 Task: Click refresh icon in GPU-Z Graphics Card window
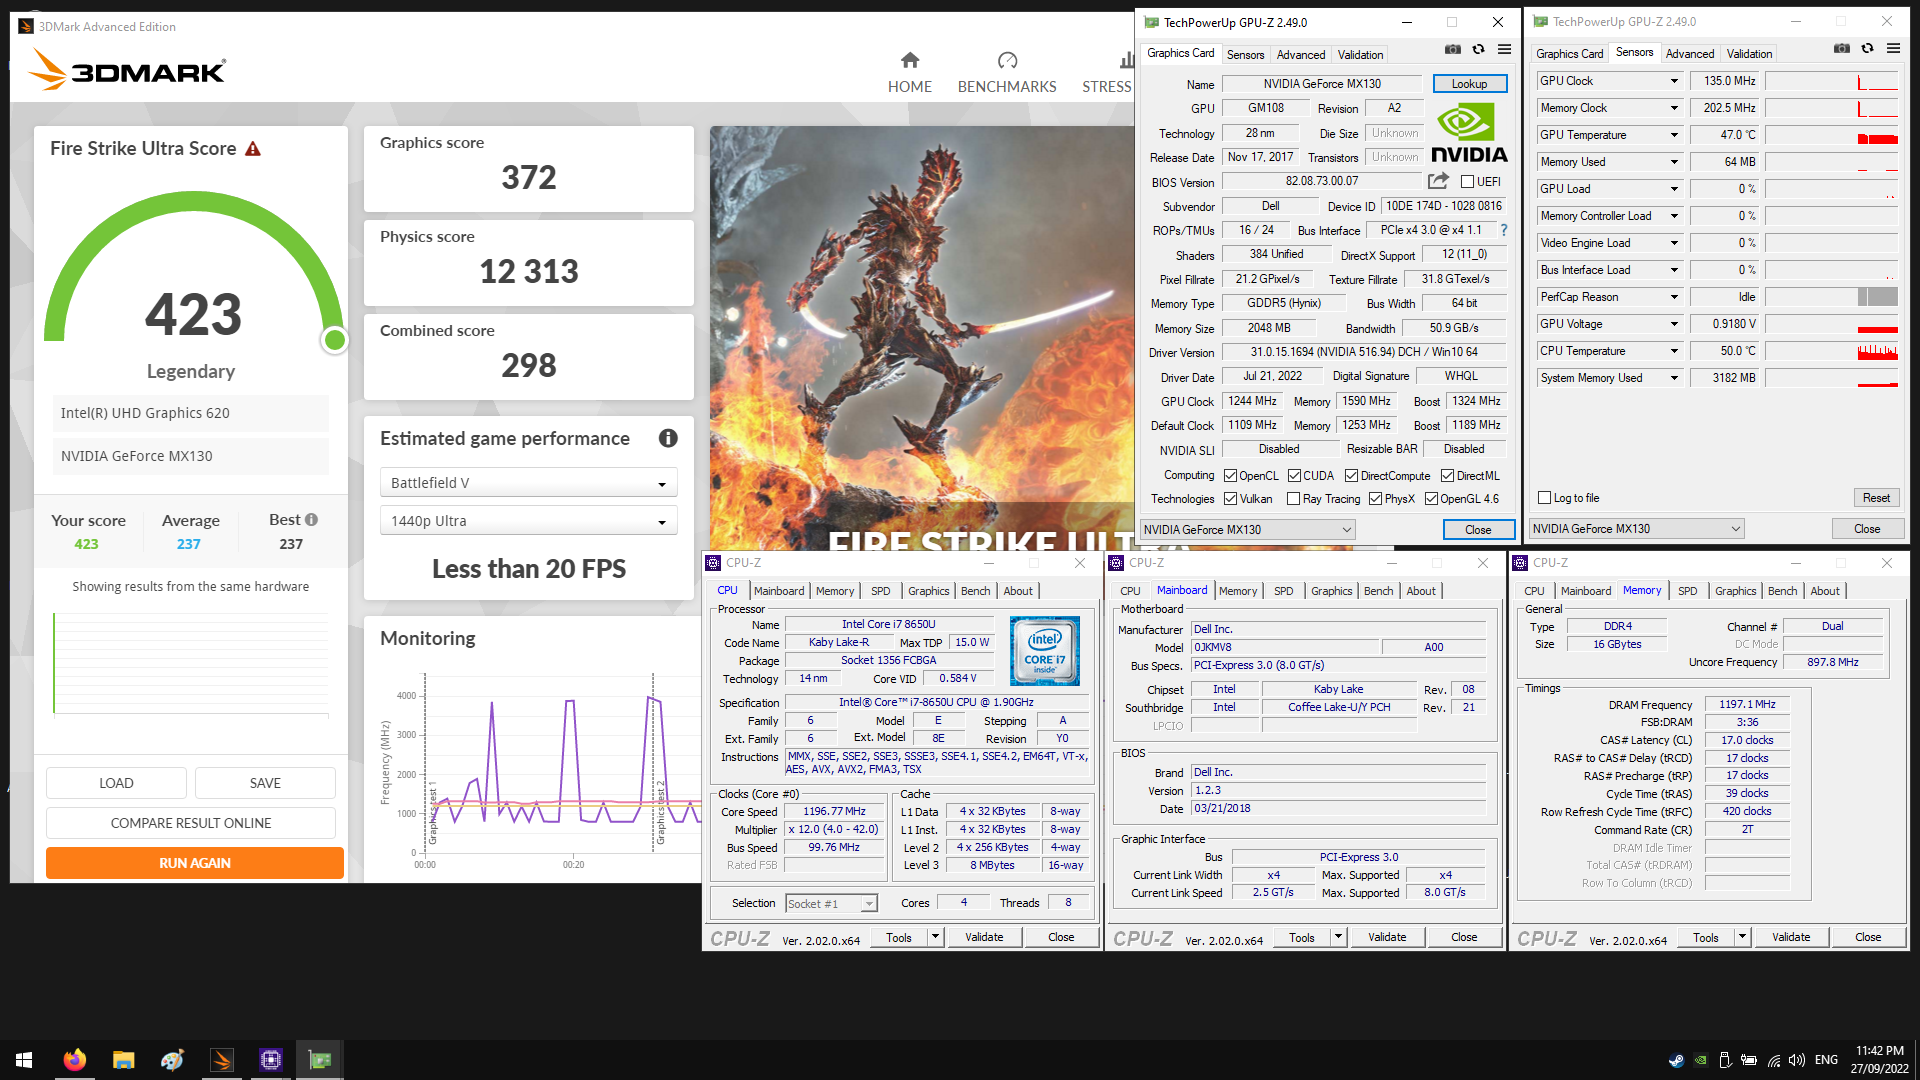pos(1478,49)
